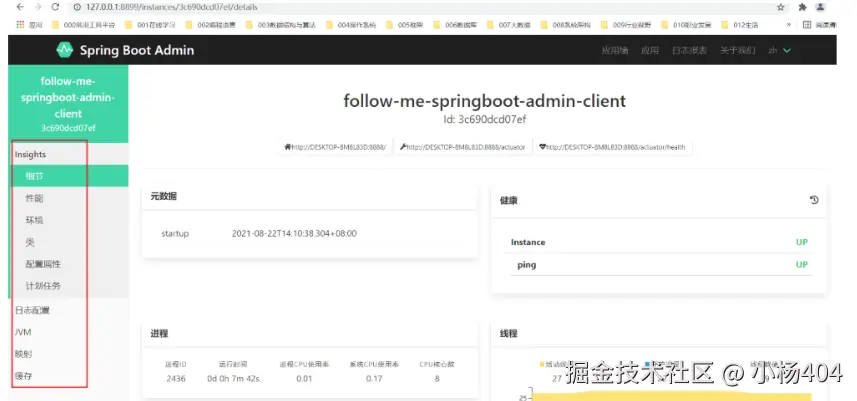The image size is (857, 401).
Task: Open 缓存 in the sidebar
Action: pos(68,376)
